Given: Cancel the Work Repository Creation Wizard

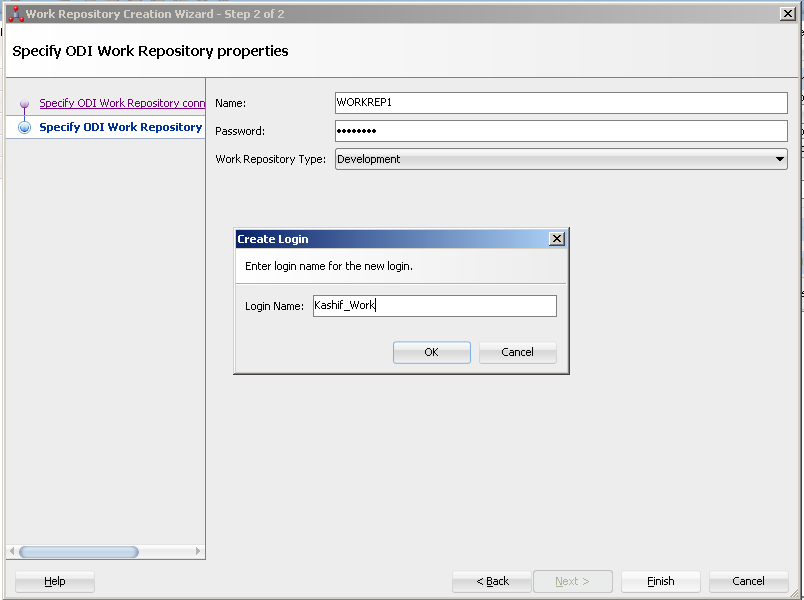Looking at the screenshot, I should pyautogui.click(x=748, y=581).
